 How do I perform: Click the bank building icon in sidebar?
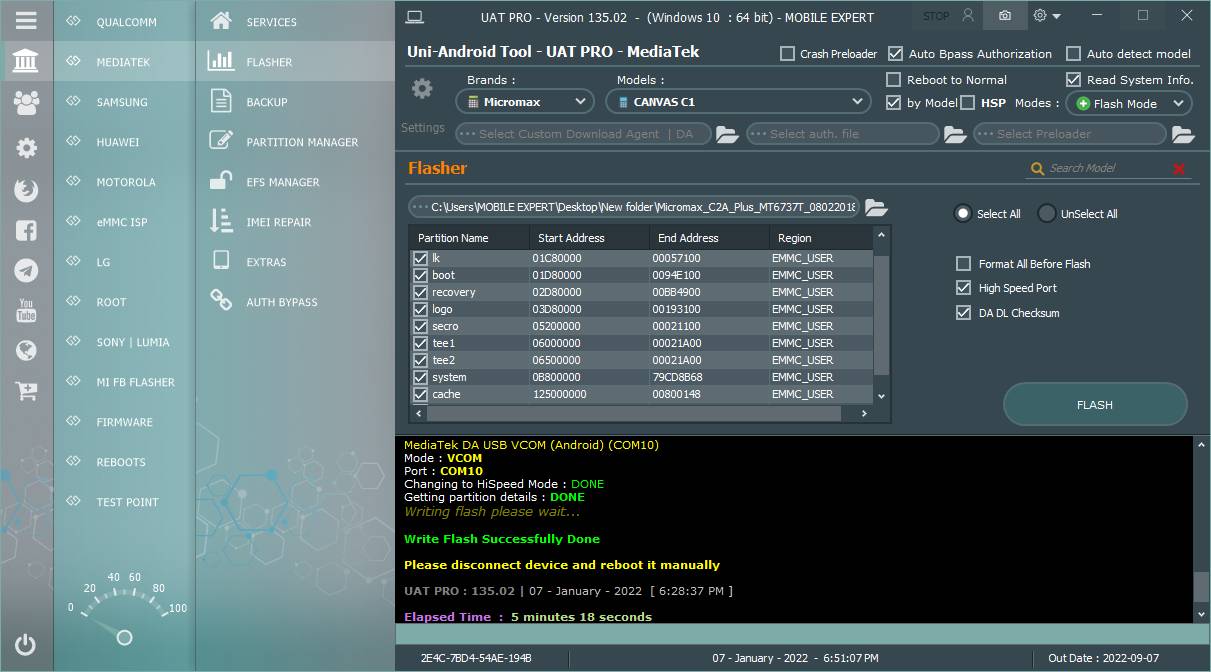26,61
